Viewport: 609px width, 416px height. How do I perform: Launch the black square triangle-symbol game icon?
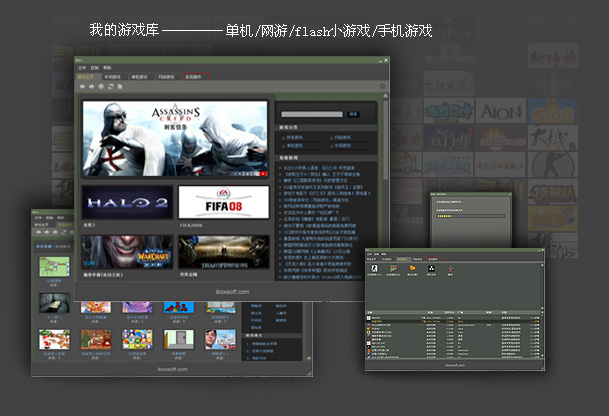[431, 268]
